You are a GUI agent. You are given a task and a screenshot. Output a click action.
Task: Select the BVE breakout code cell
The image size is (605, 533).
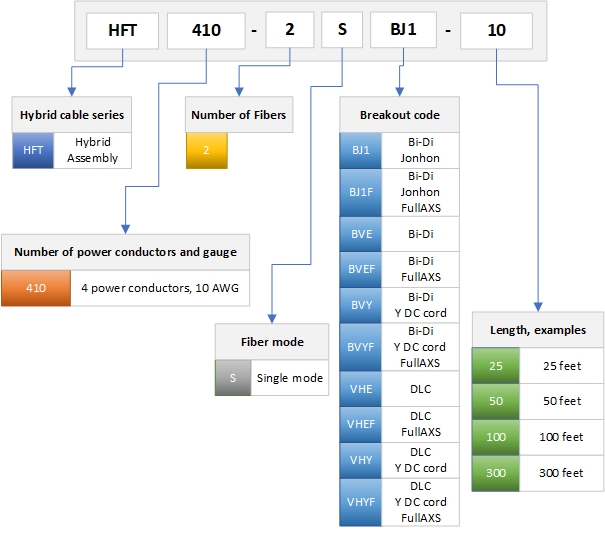pyautogui.click(x=358, y=233)
